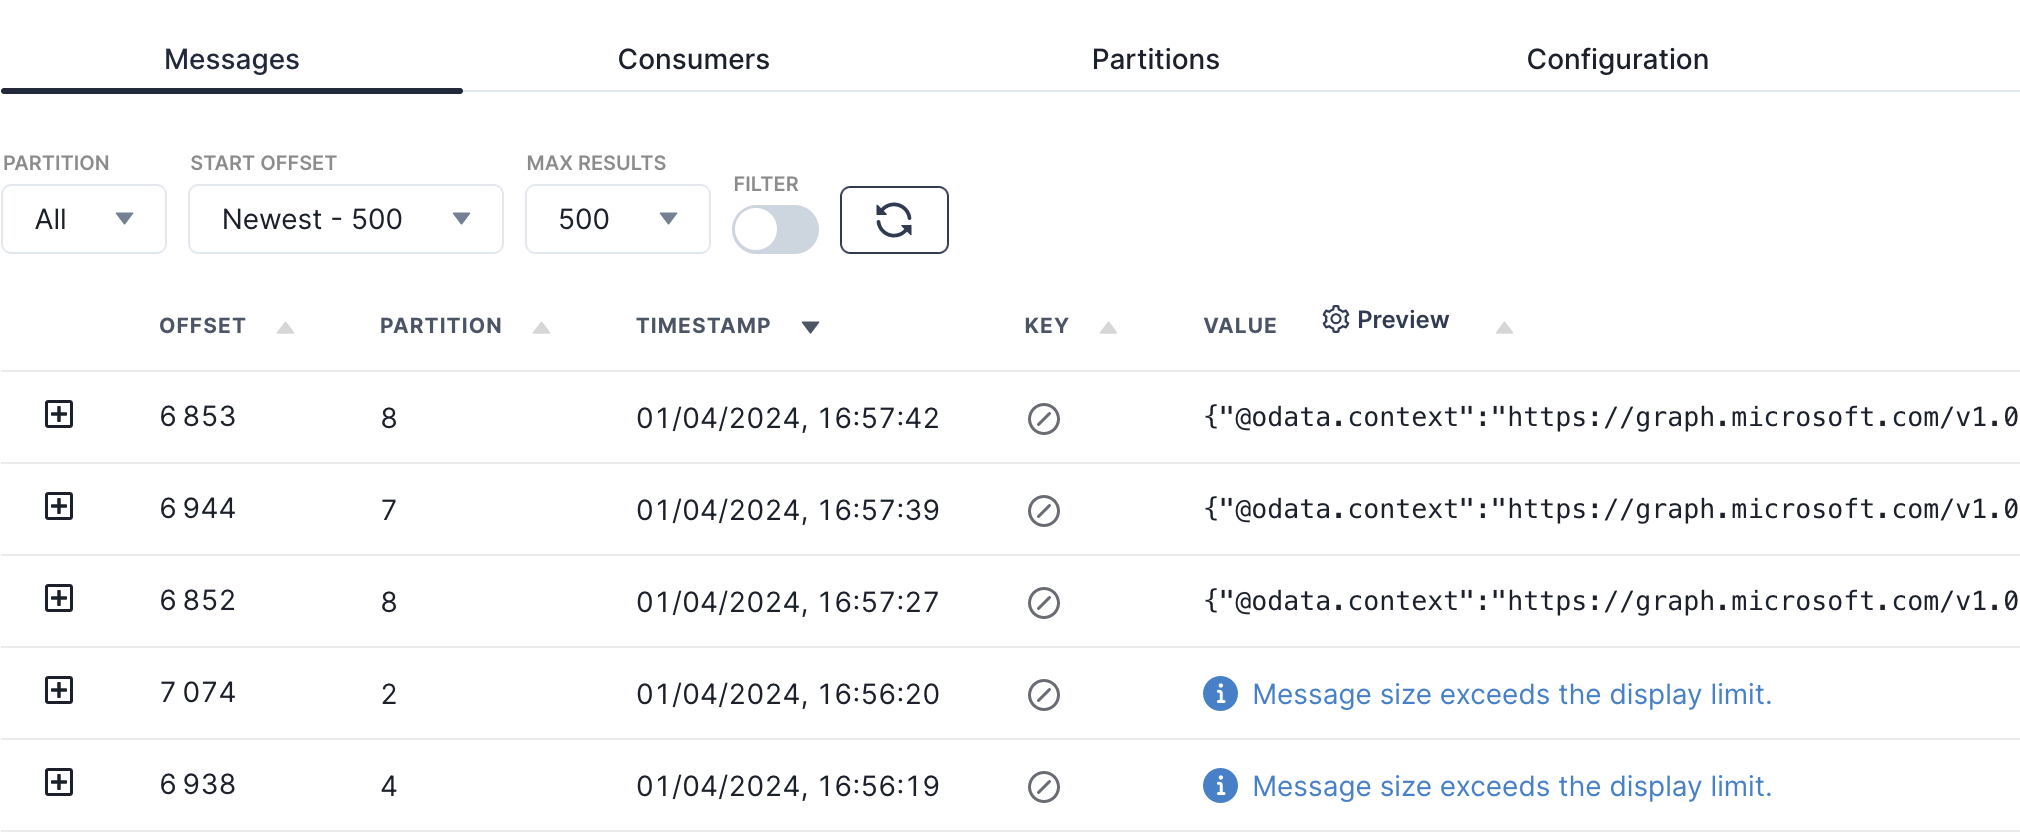Open the Configuration tab

pos(1617,59)
